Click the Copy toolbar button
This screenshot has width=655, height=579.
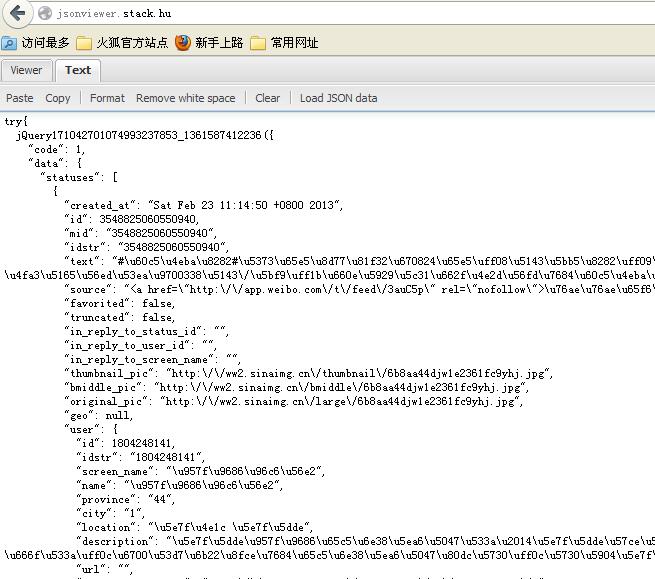(58, 98)
